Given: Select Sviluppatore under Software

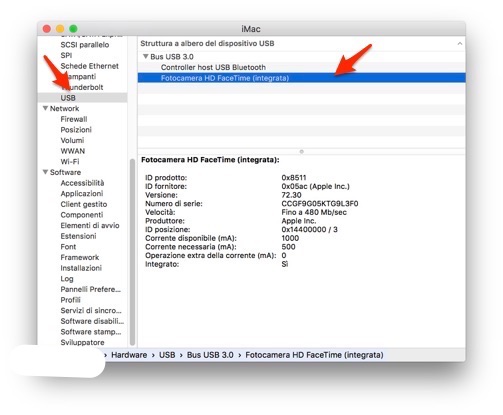Looking at the screenshot, I should pyautogui.click(x=82, y=343).
